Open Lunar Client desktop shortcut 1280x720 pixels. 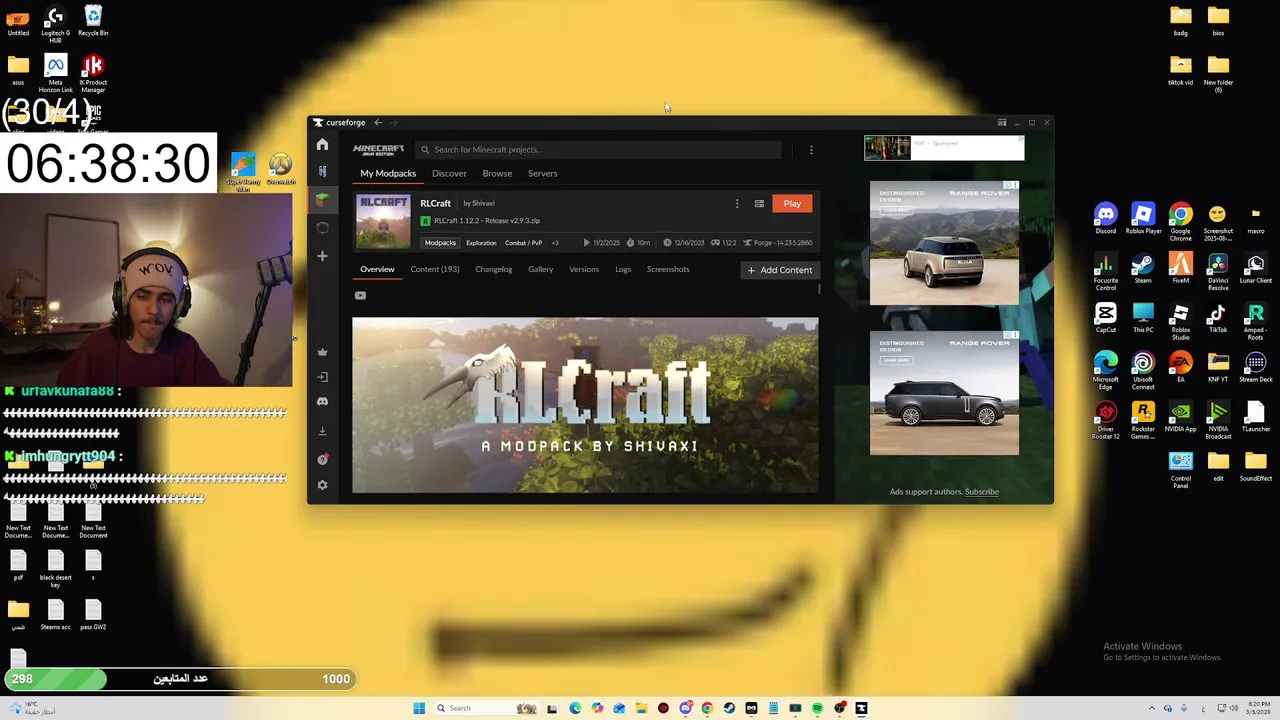[1256, 268]
